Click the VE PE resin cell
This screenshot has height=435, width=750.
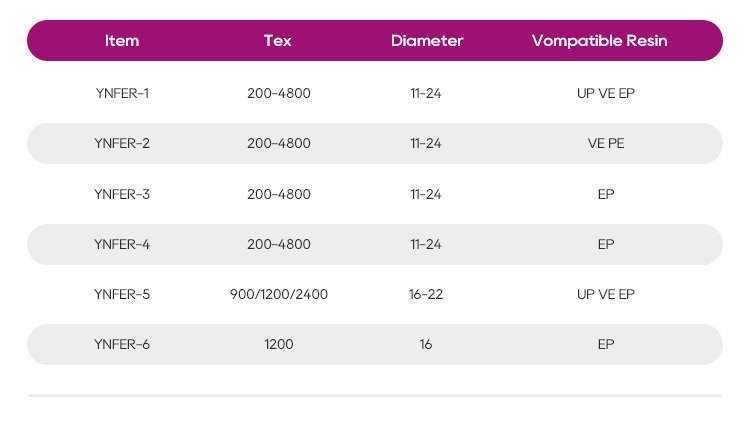pos(606,143)
